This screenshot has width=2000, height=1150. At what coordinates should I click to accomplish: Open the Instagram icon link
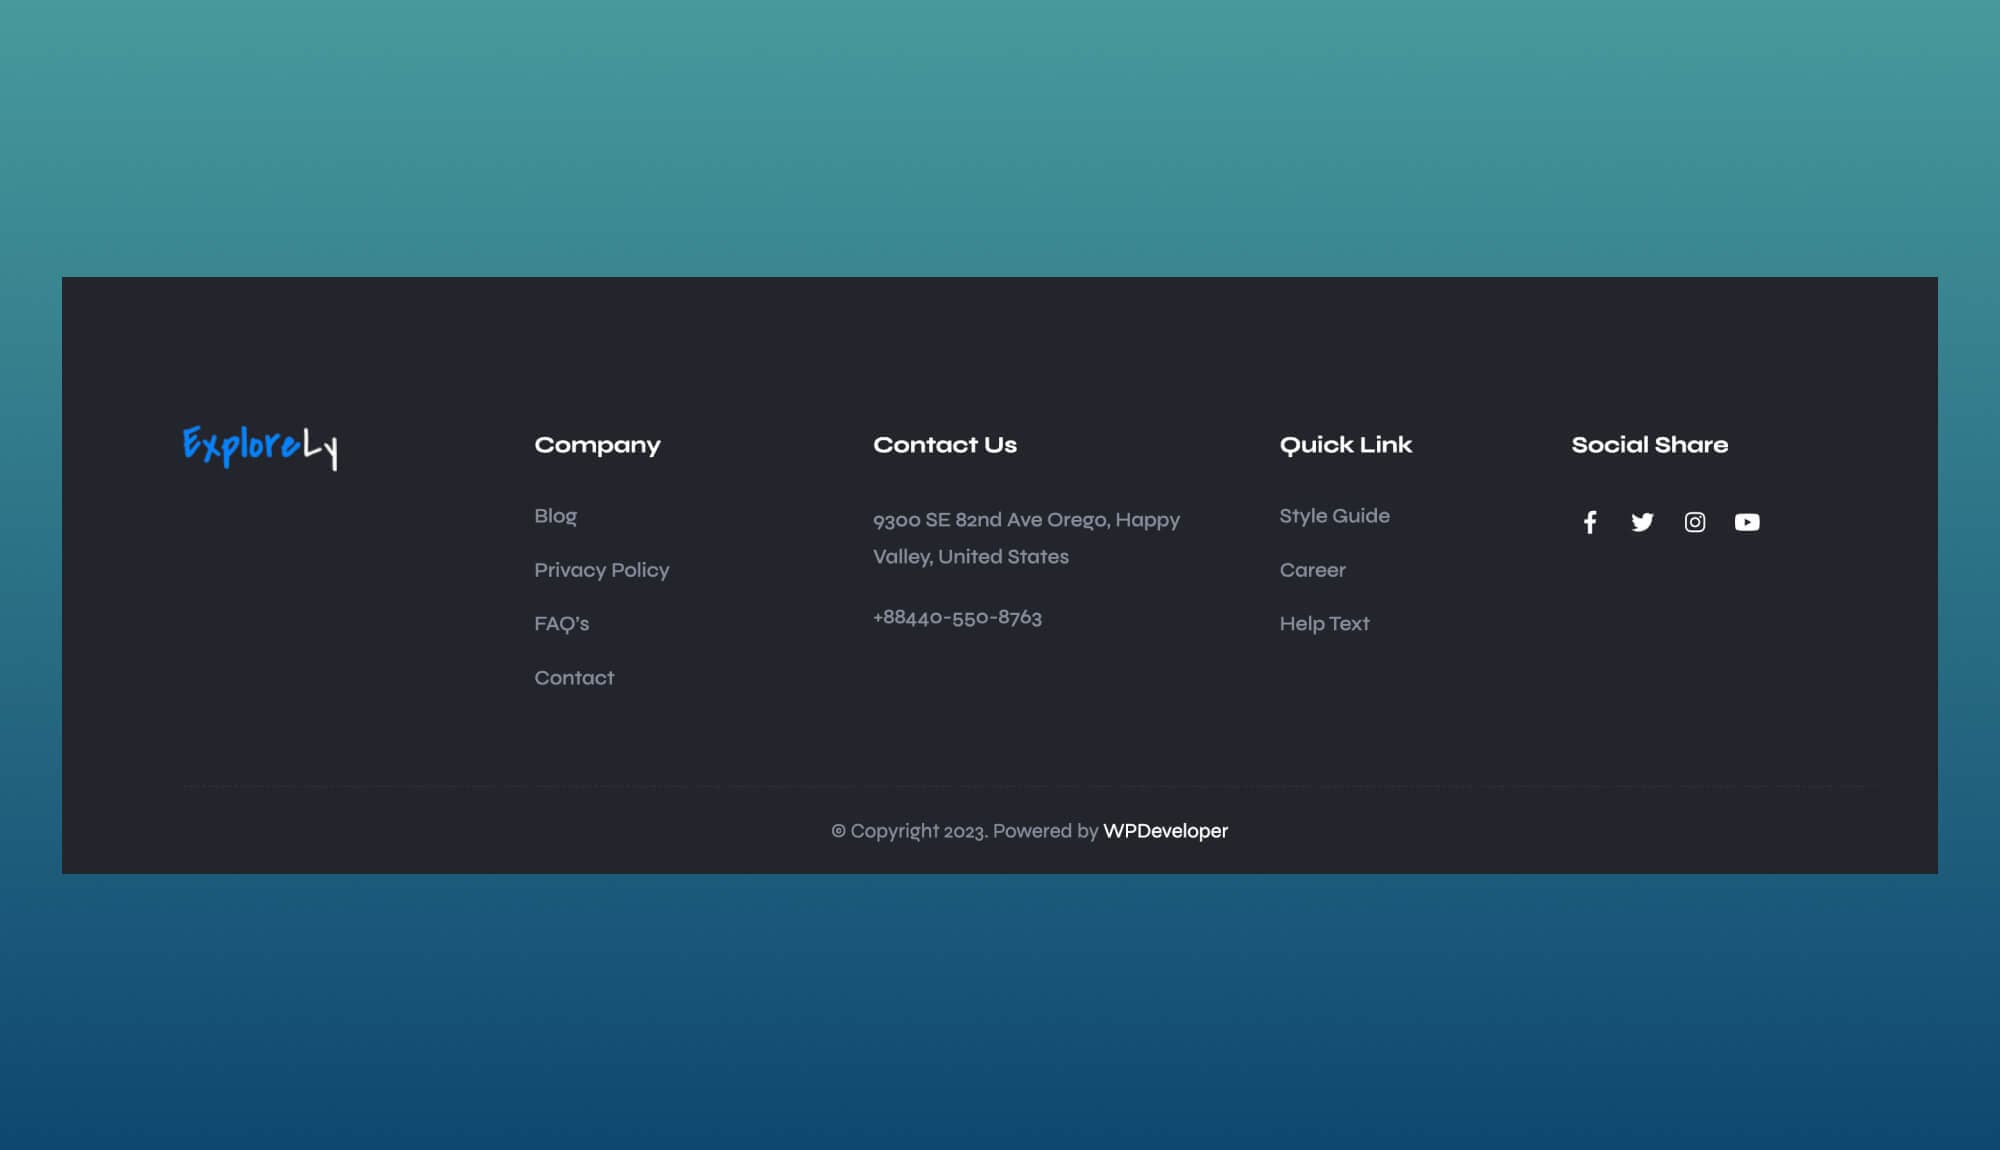[1695, 522]
